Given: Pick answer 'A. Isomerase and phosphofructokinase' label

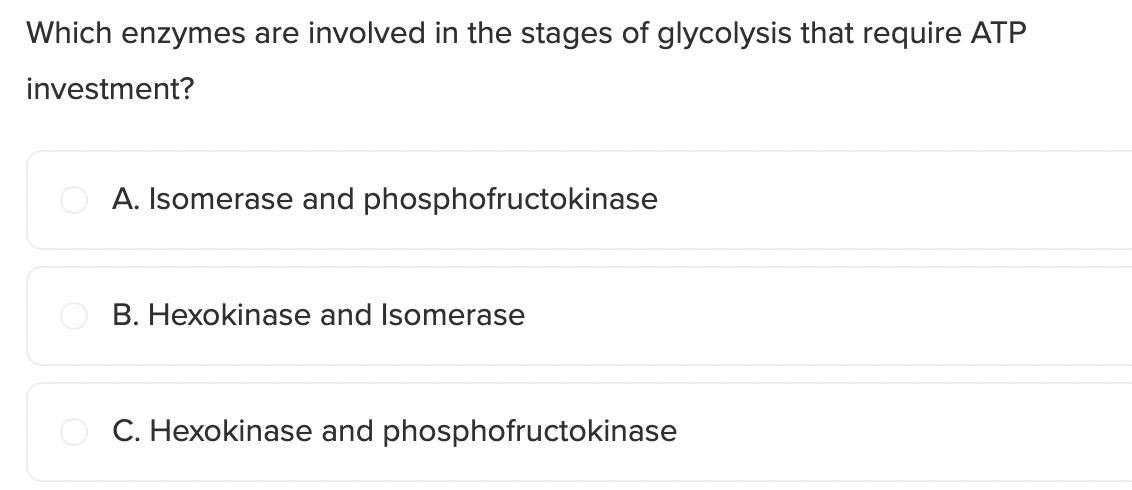Looking at the screenshot, I should 385,200.
